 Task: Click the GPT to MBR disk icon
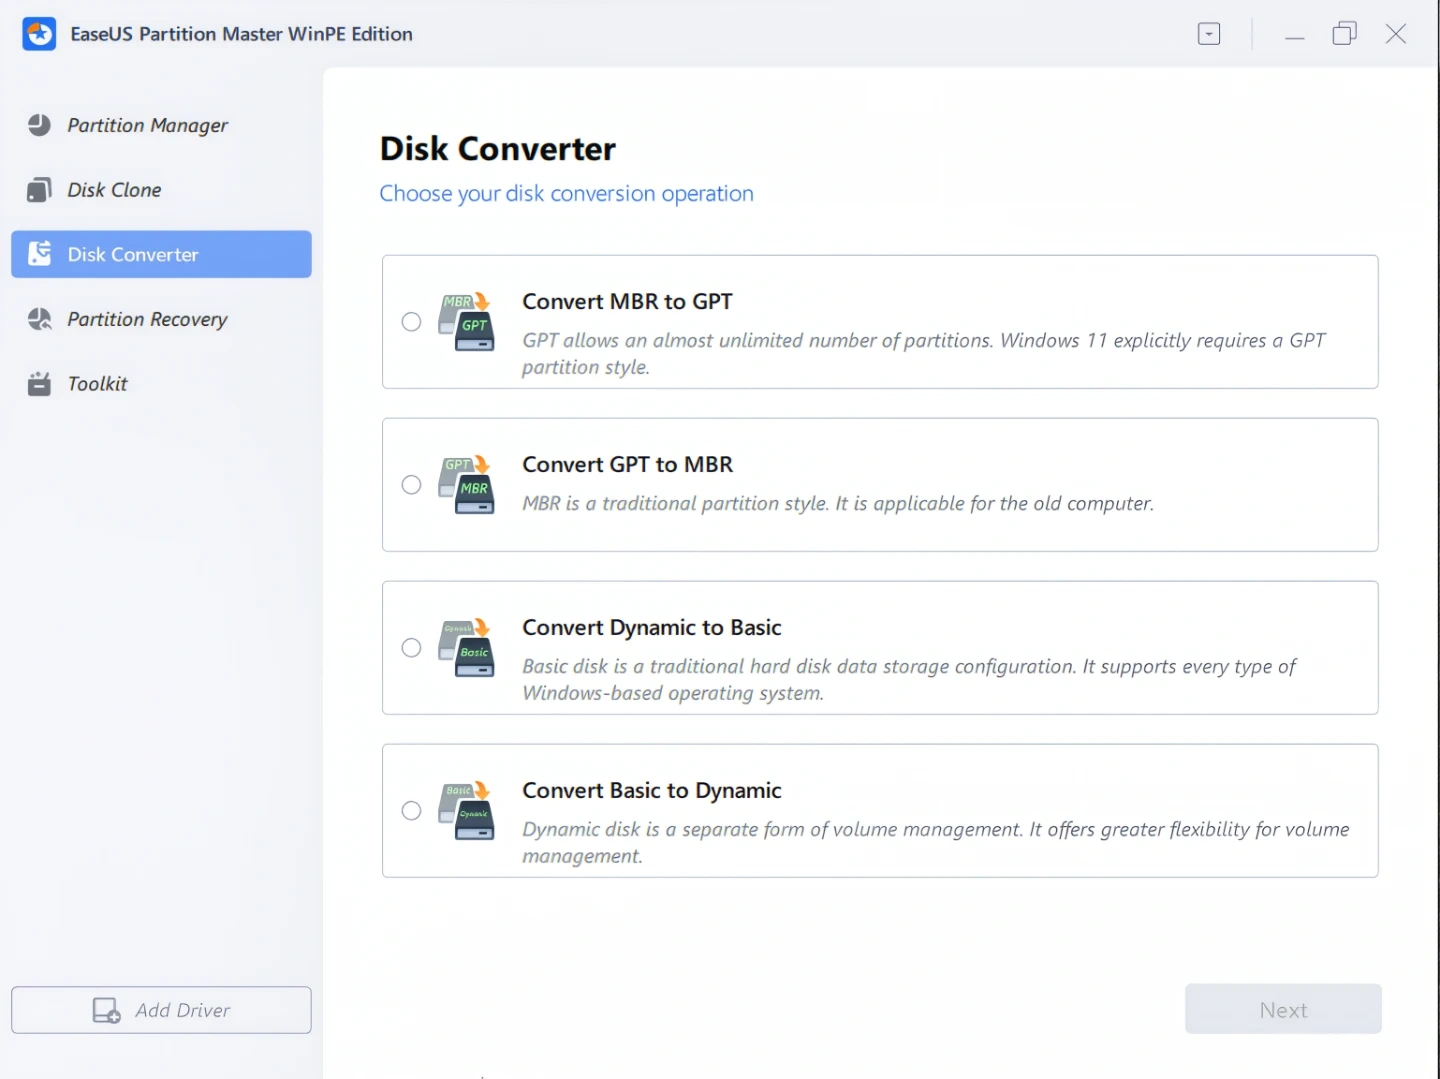(x=466, y=485)
